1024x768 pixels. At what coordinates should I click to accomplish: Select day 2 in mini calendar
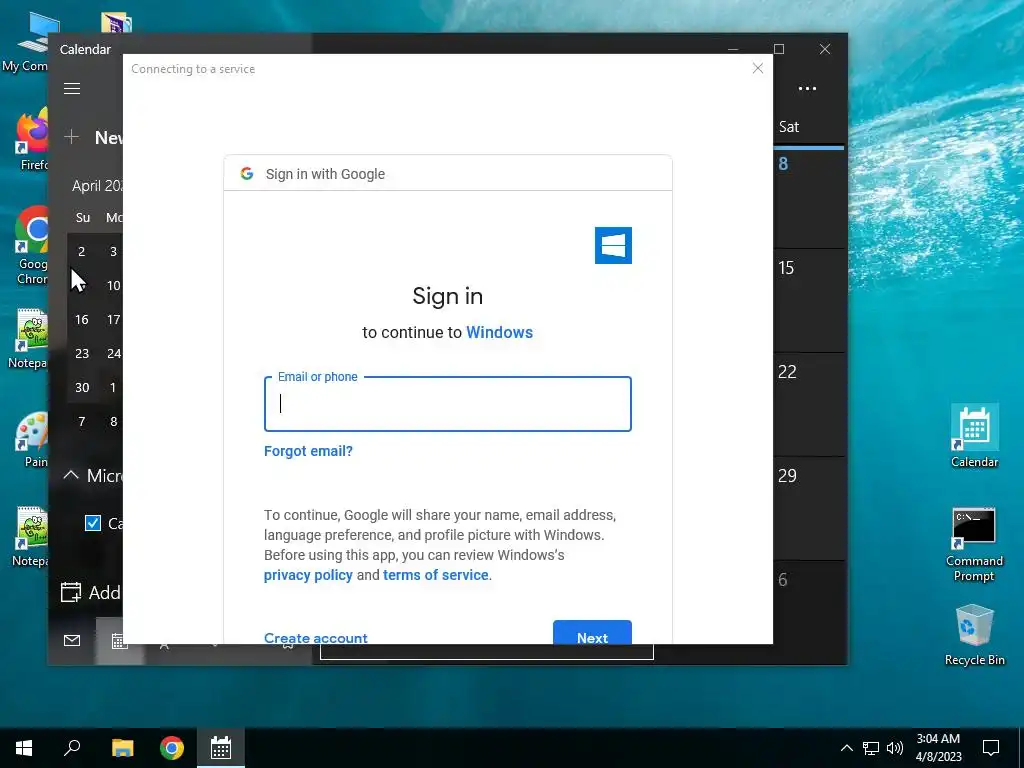pyautogui.click(x=82, y=251)
